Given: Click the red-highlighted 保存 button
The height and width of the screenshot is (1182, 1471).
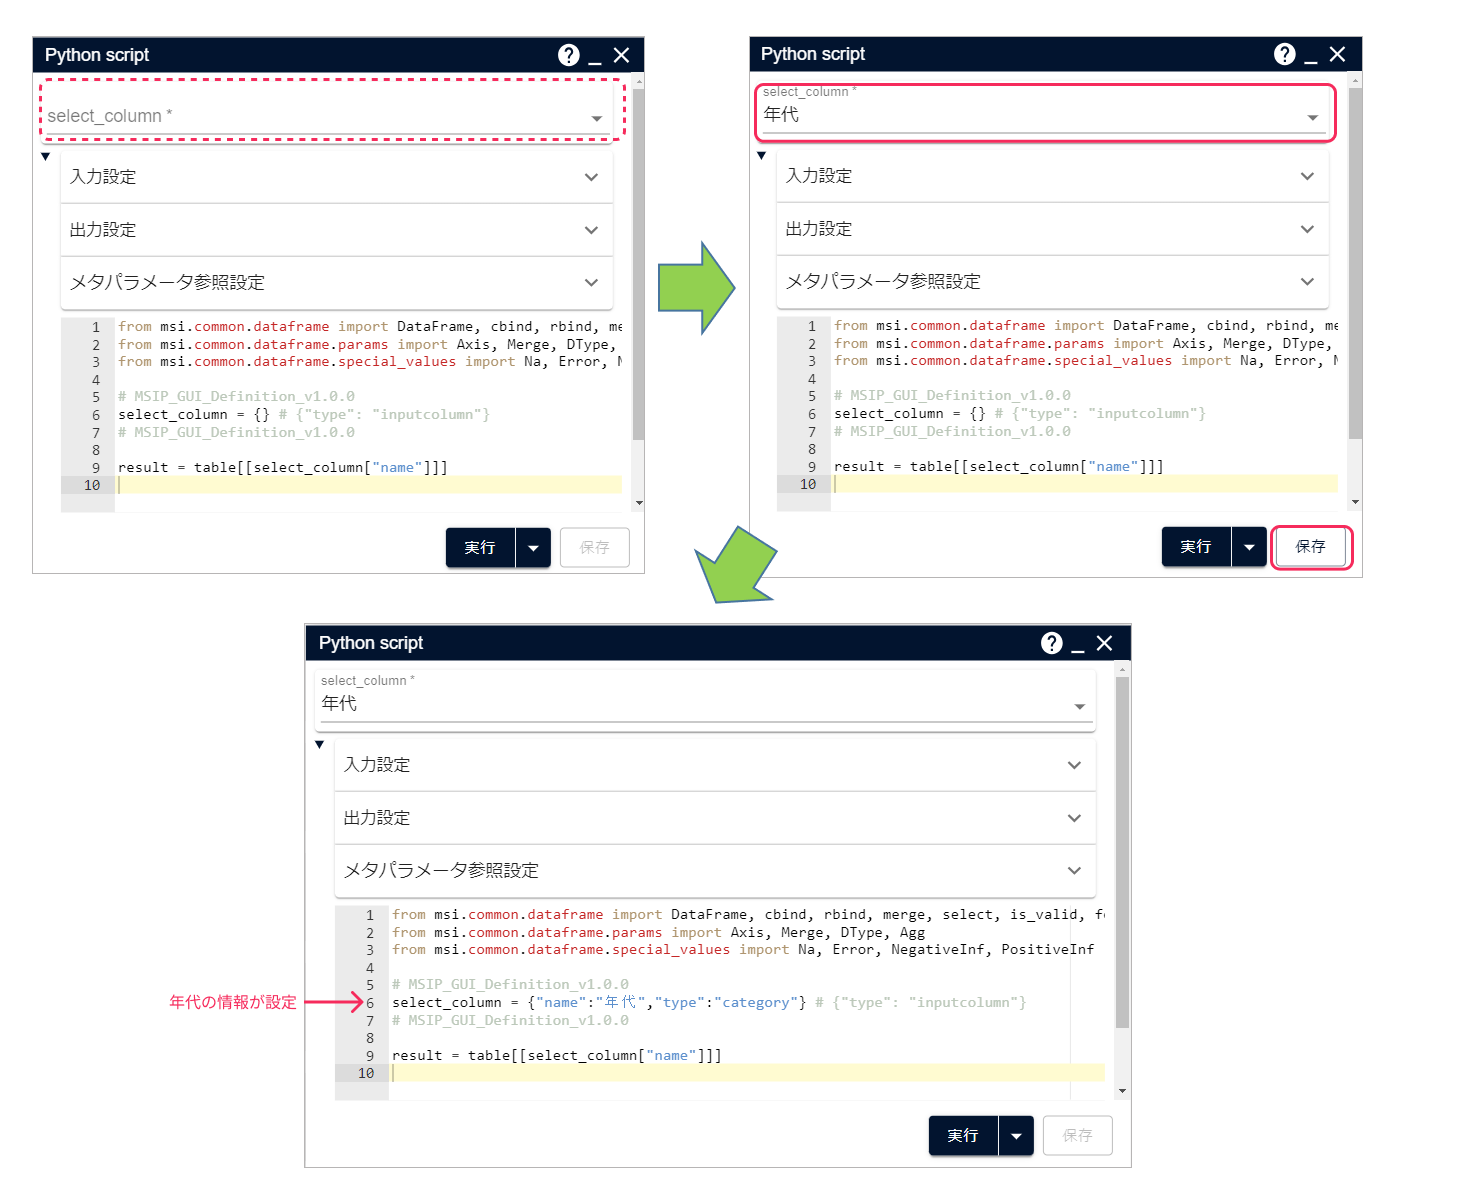Looking at the screenshot, I should tap(1310, 547).
